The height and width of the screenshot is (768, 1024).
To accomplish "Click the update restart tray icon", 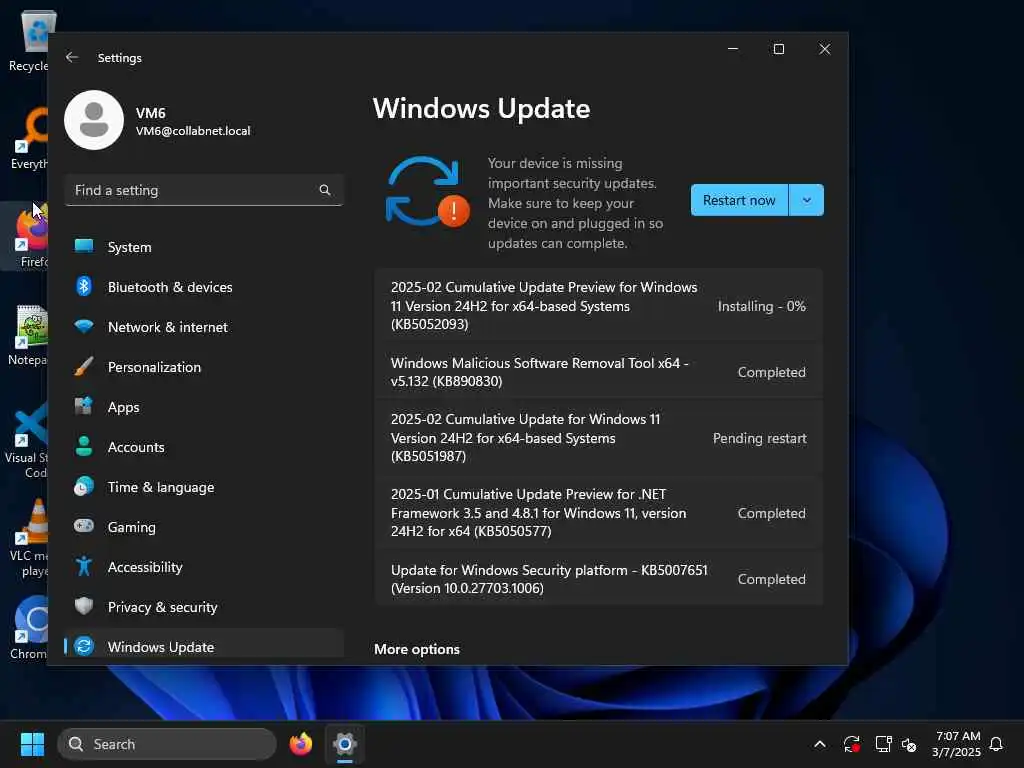I will (852, 744).
